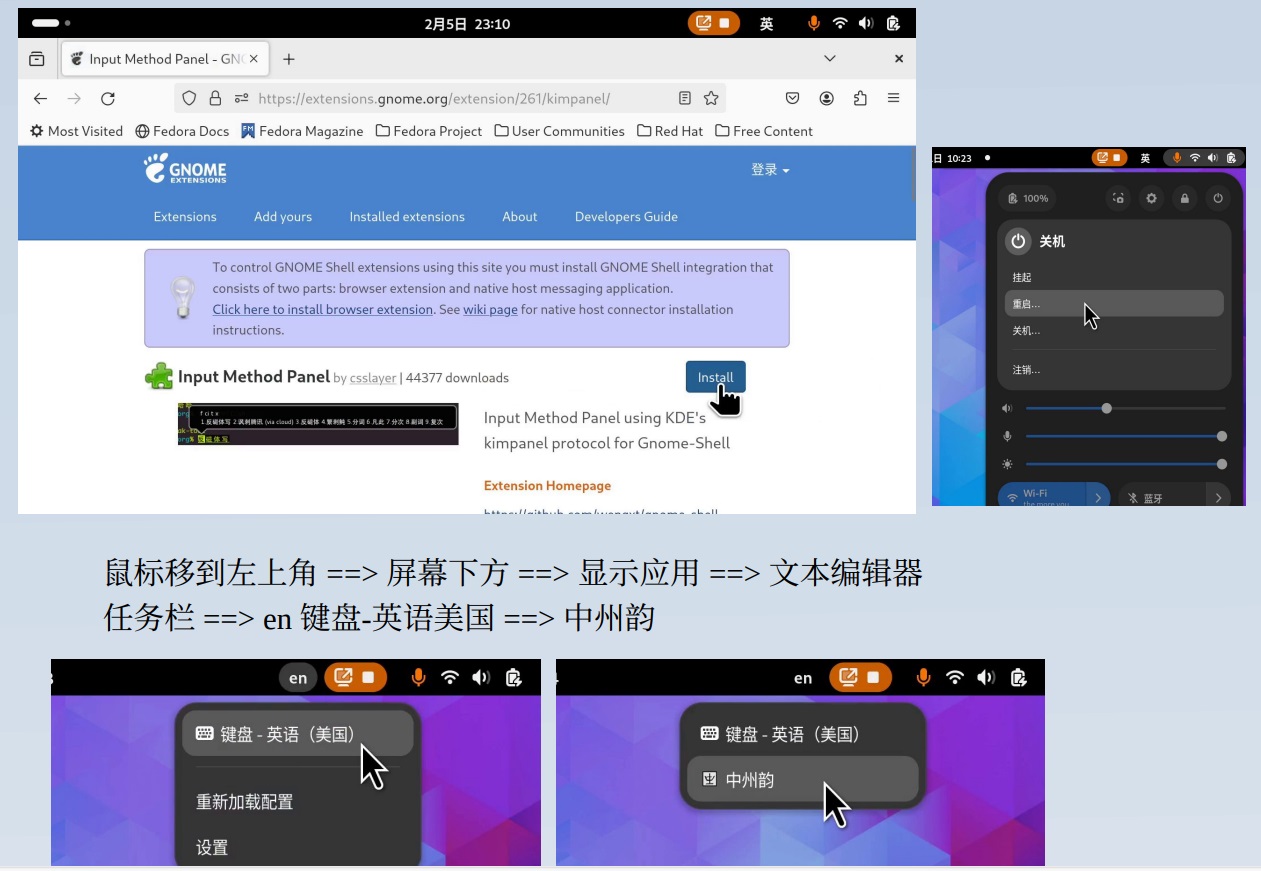Open the csslayer author link
Screen dimensions: 1261x871
click(373, 378)
